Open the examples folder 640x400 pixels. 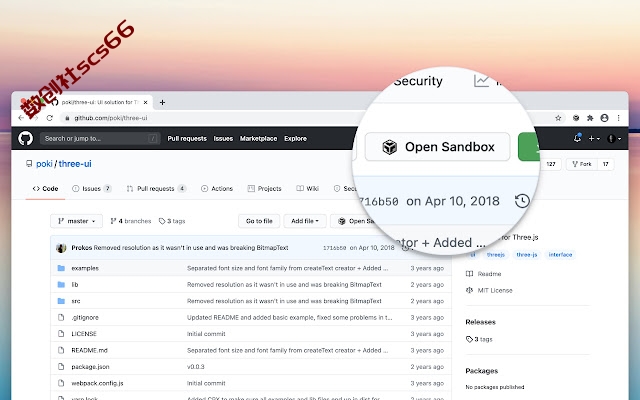(85, 268)
